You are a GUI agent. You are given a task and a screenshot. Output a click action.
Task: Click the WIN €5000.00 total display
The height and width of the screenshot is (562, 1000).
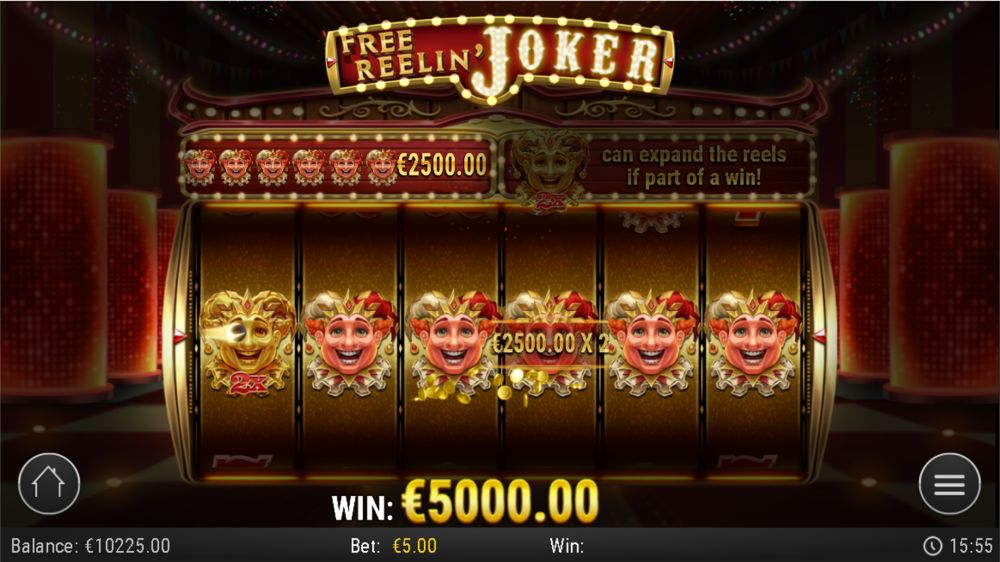465,502
